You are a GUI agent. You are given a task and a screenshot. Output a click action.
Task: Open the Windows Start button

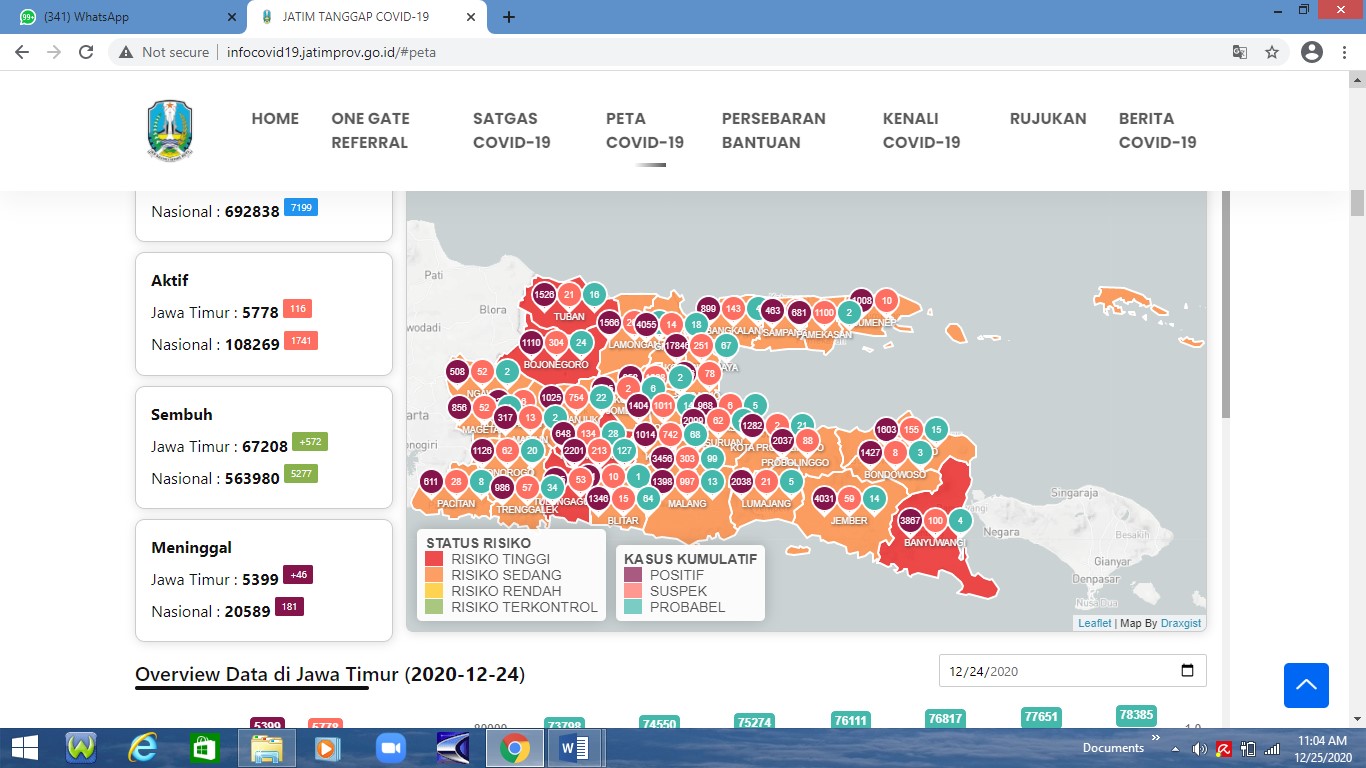pos(24,748)
